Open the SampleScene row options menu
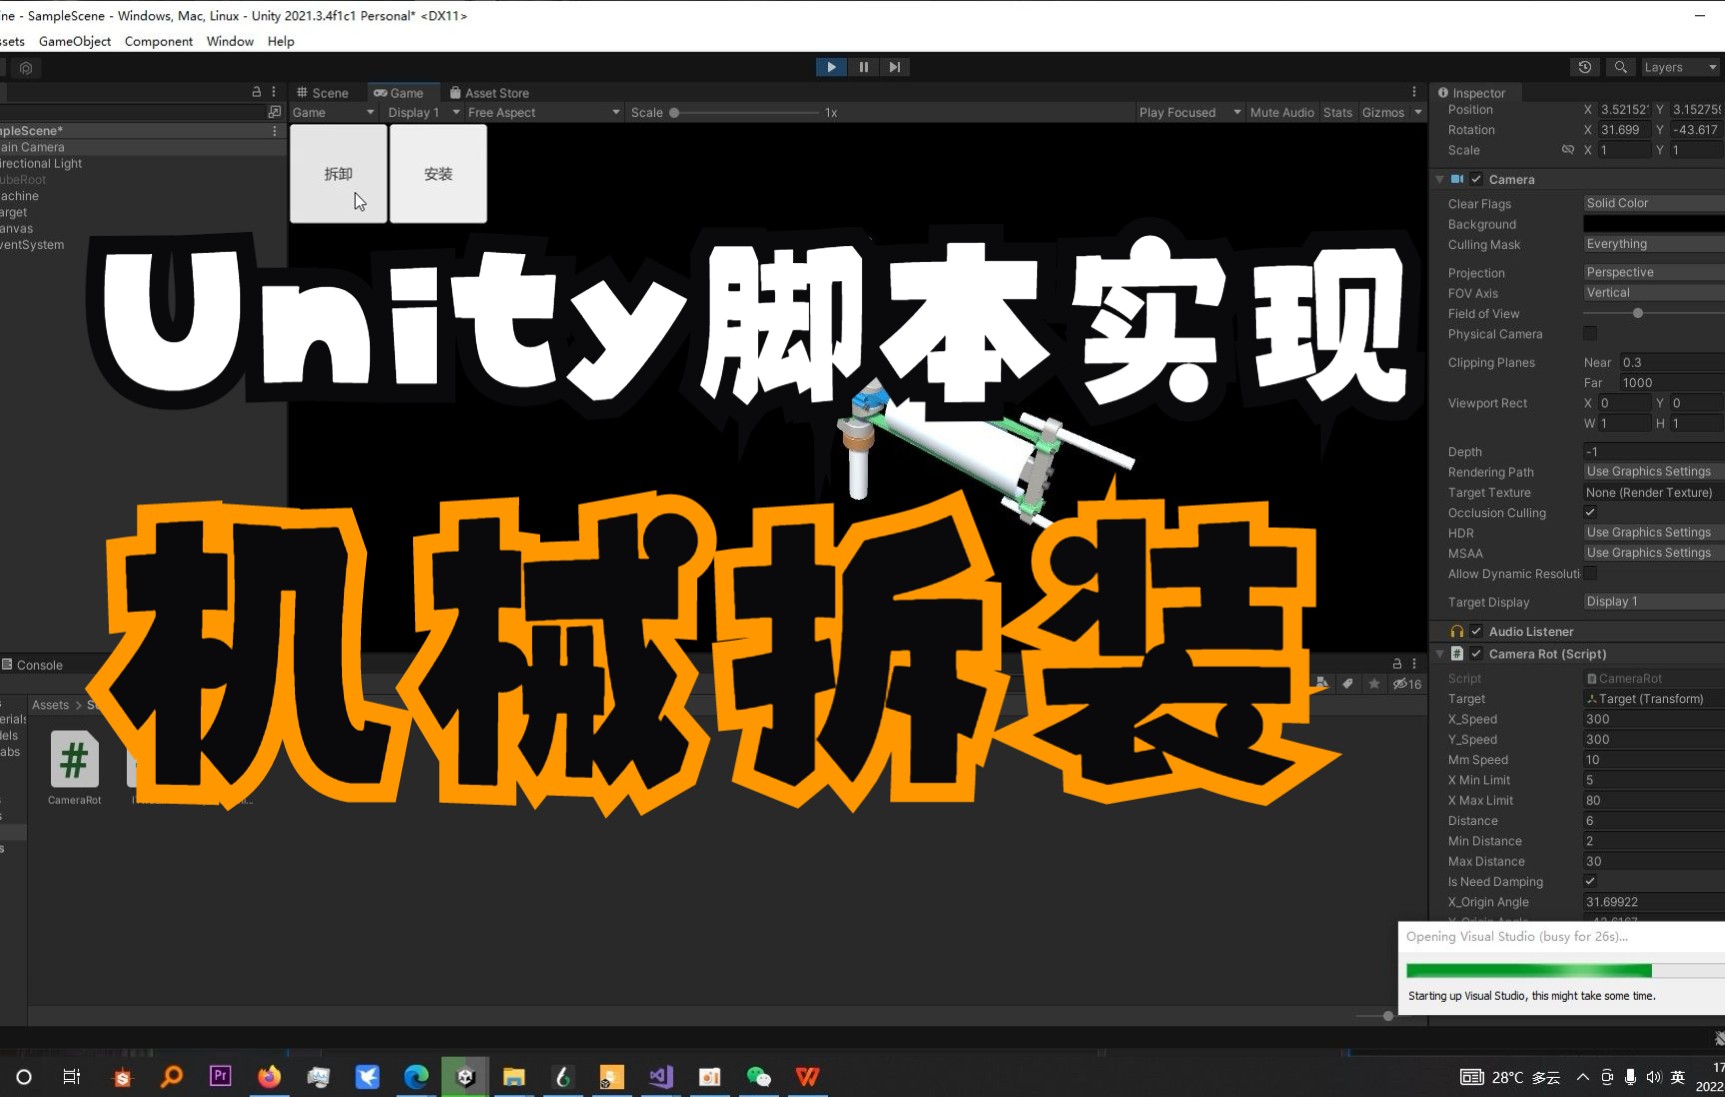1725x1097 pixels. [x=275, y=131]
